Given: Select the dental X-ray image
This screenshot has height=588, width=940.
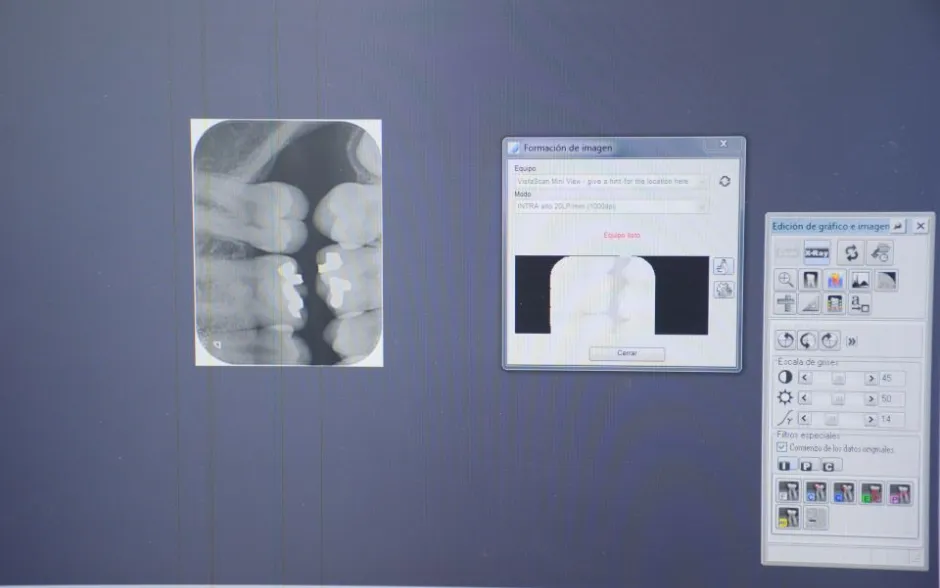Looking at the screenshot, I should tap(287, 243).
